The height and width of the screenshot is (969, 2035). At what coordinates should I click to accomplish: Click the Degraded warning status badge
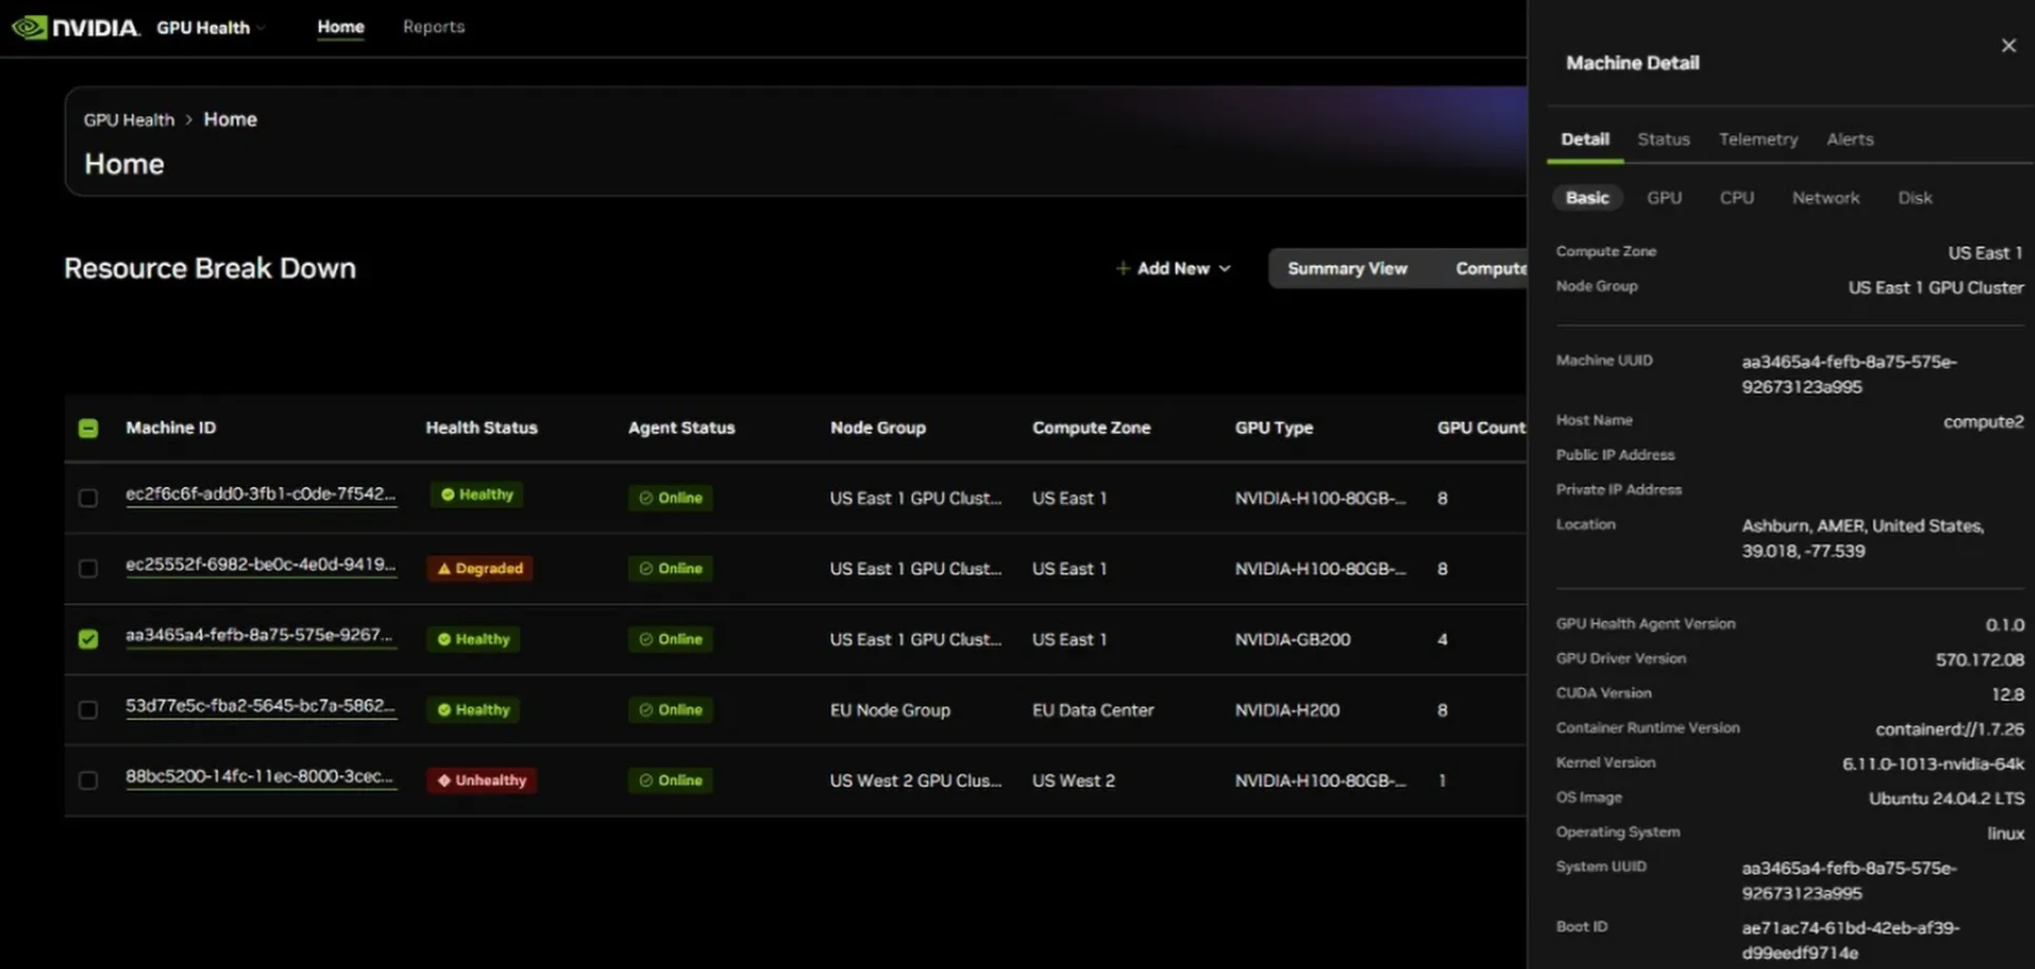click(480, 568)
